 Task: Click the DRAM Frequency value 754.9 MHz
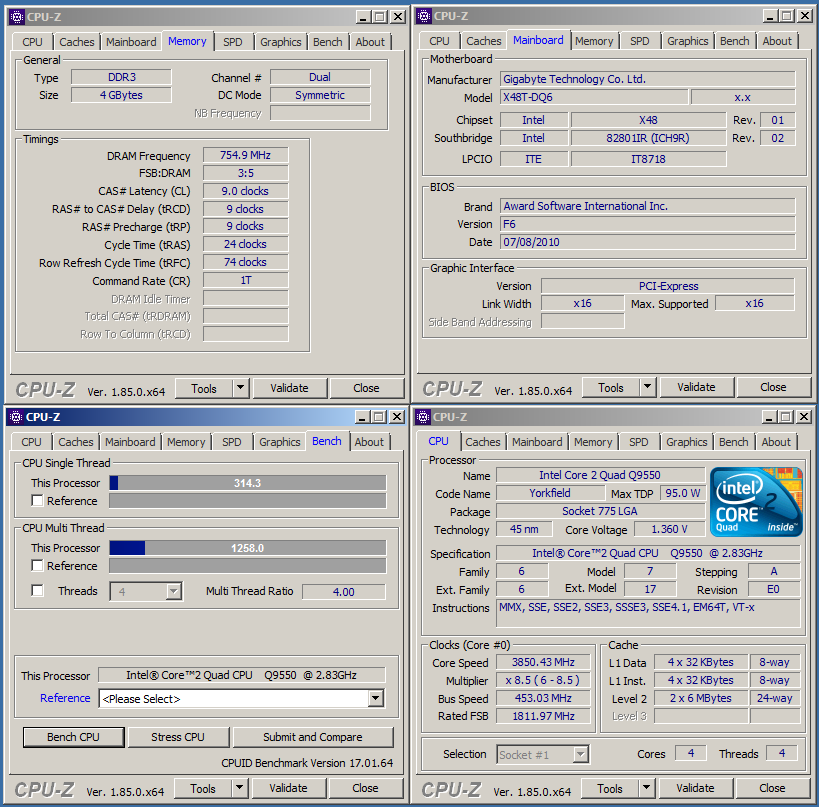245,155
